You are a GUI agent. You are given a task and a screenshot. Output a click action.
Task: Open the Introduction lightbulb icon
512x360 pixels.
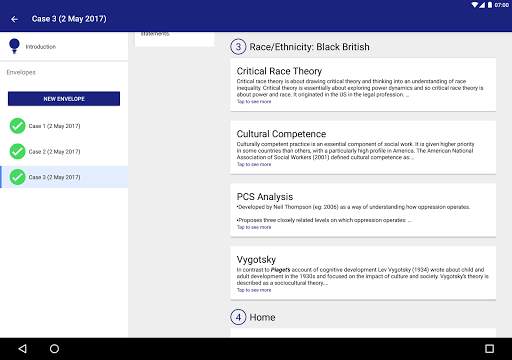(14, 46)
